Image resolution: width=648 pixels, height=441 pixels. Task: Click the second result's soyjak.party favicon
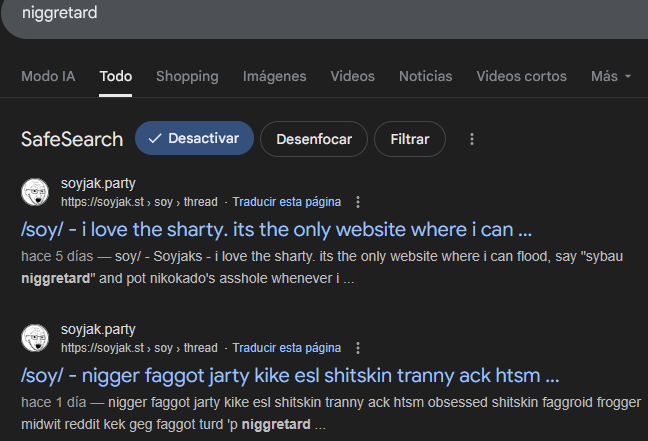(x=35, y=338)
